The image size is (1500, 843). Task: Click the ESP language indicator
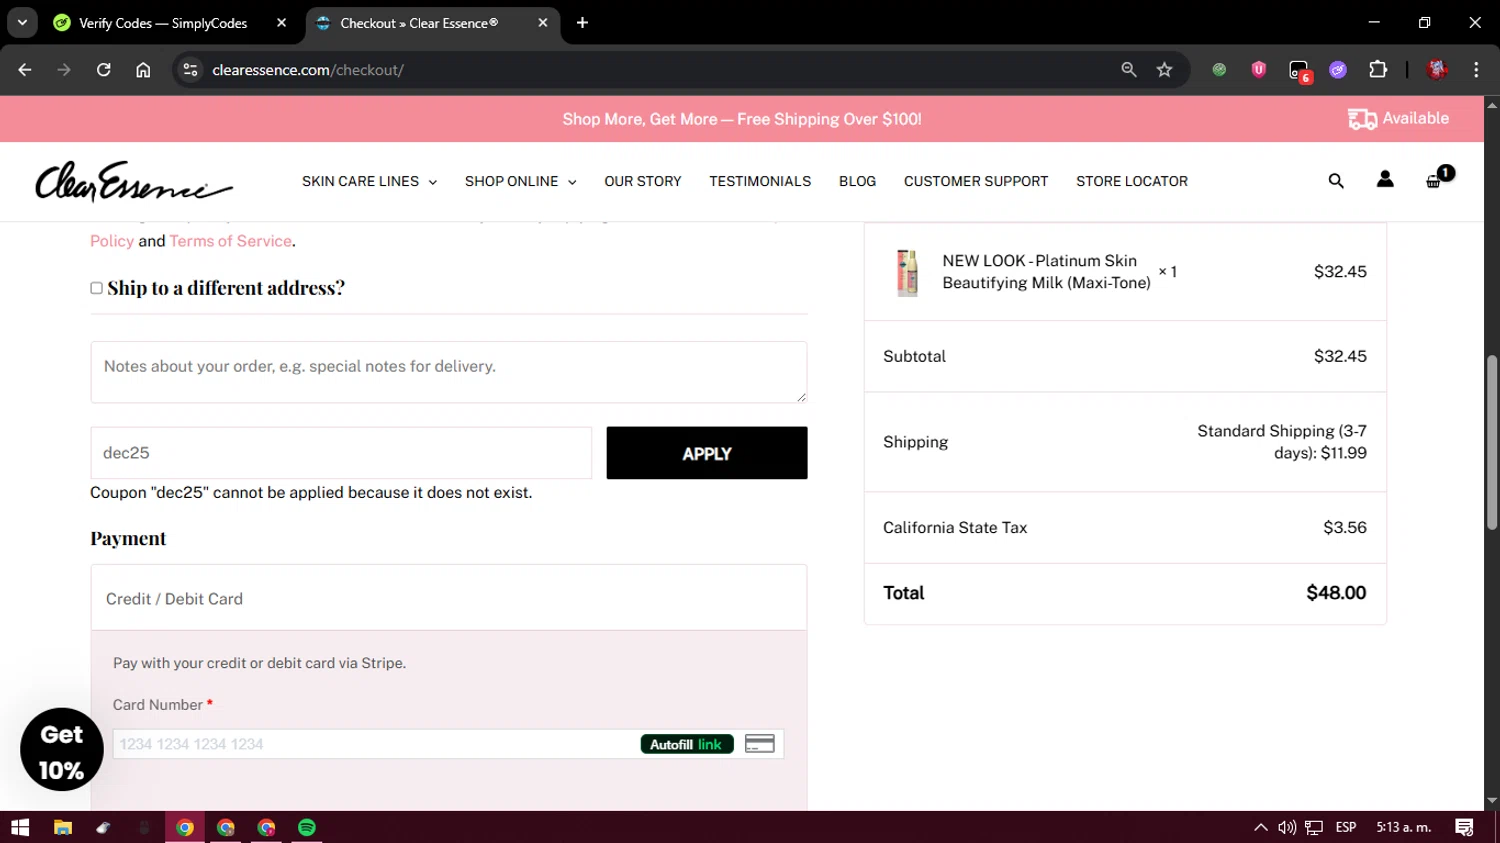click(1346, 827)
